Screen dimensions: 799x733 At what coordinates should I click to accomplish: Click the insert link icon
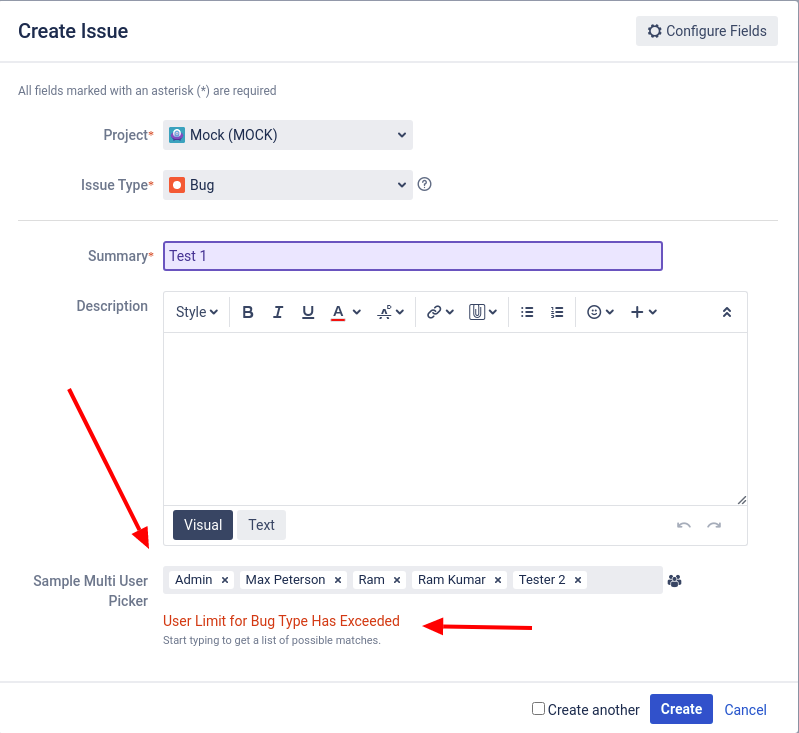point(434,312)
